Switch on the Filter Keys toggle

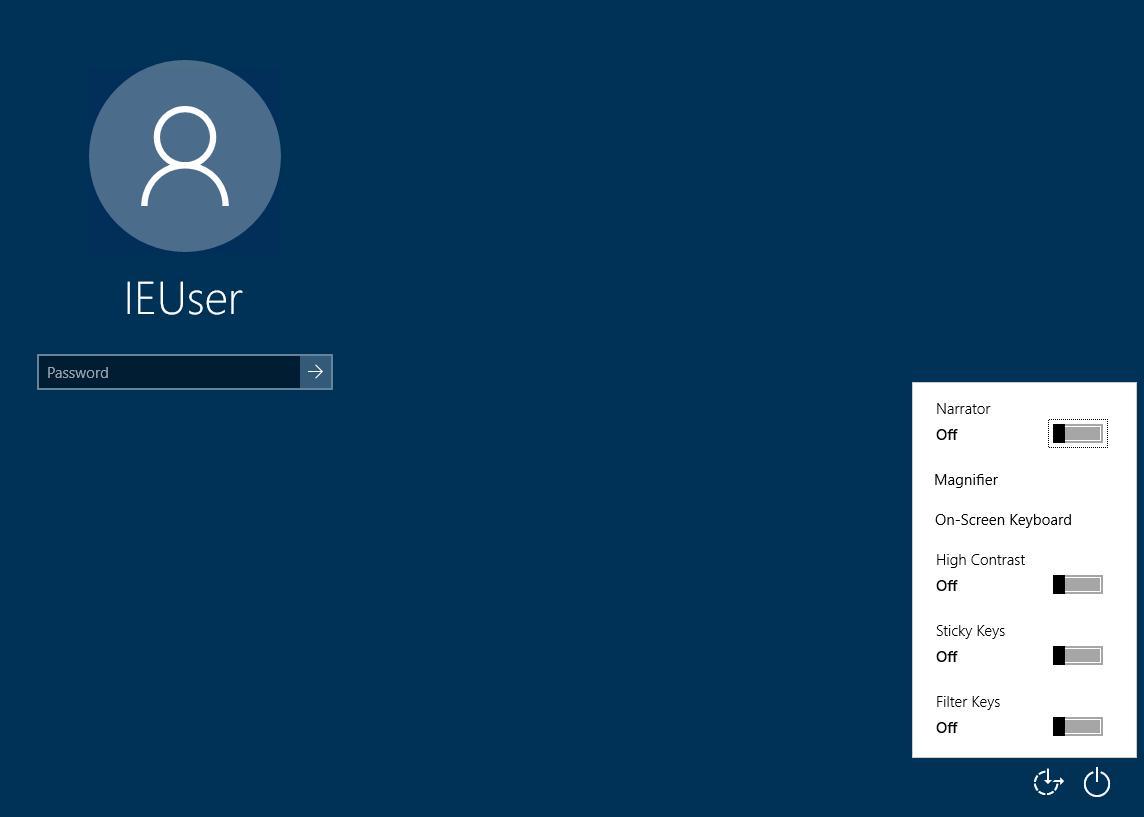point(1077,727)
